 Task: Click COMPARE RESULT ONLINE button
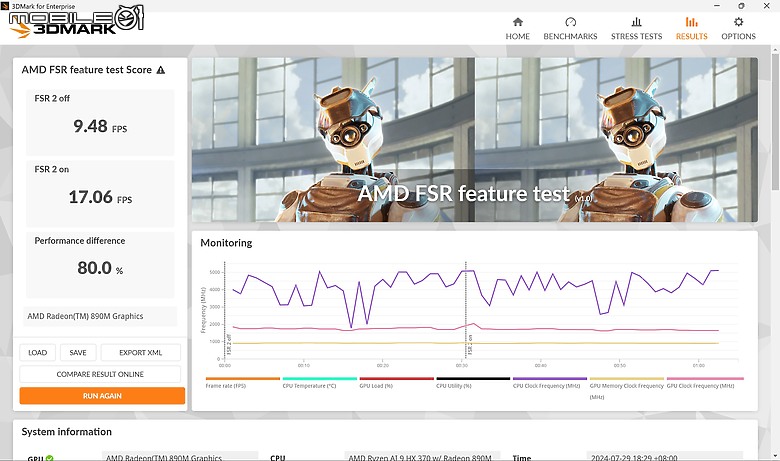pos(100,374)
